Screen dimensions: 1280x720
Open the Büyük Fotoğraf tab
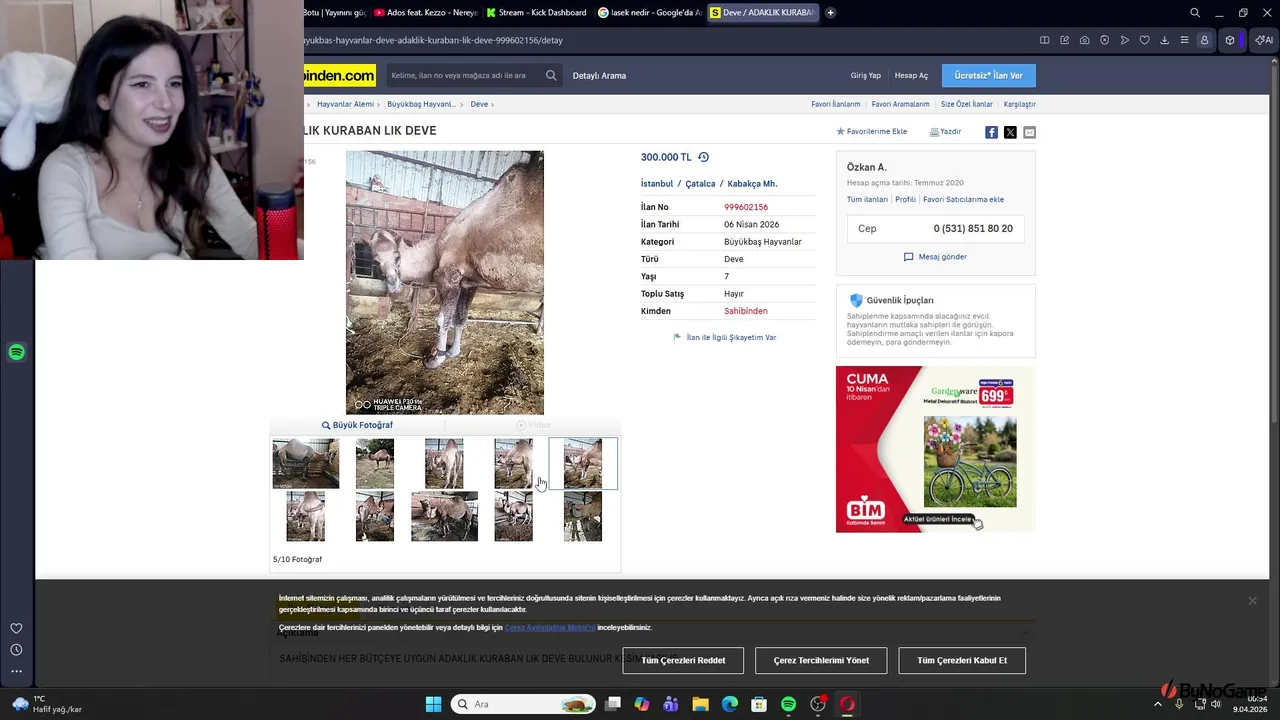[357, 425]
